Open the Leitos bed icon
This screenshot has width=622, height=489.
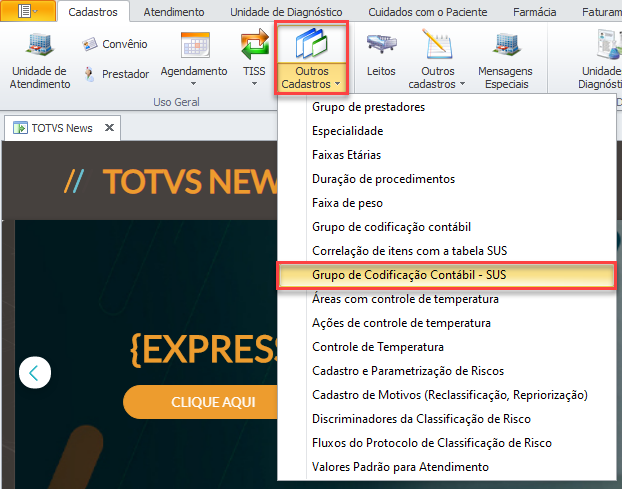click(x=381, y=44)
